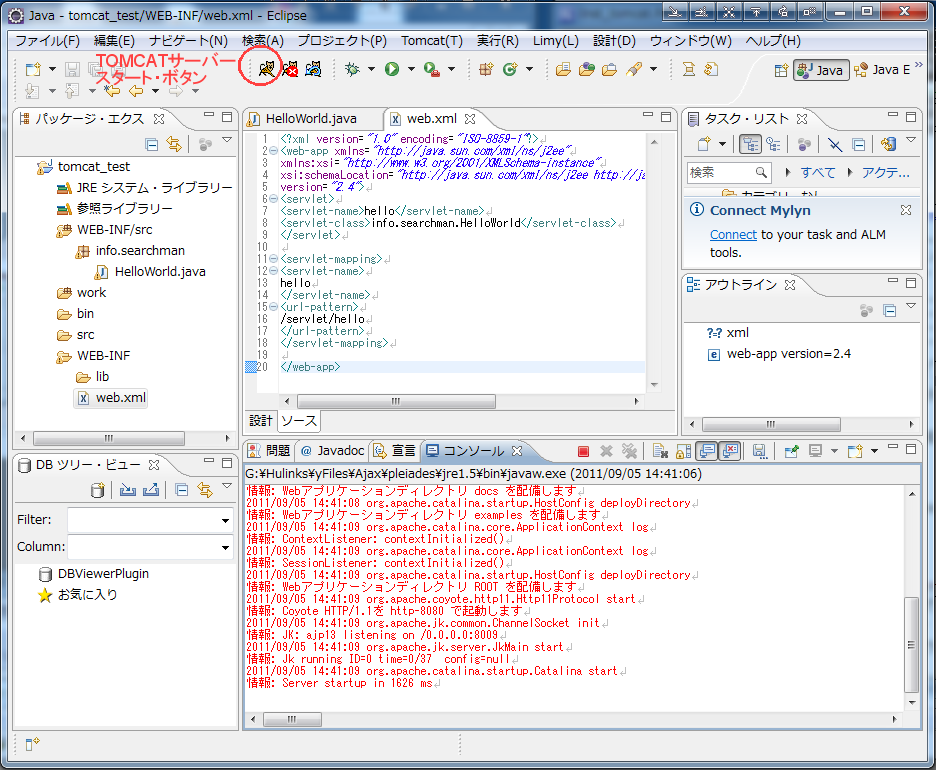Open the Tomcat(T) menu
Viewport: 936px width, 770px height.
(x=432, y=41)
